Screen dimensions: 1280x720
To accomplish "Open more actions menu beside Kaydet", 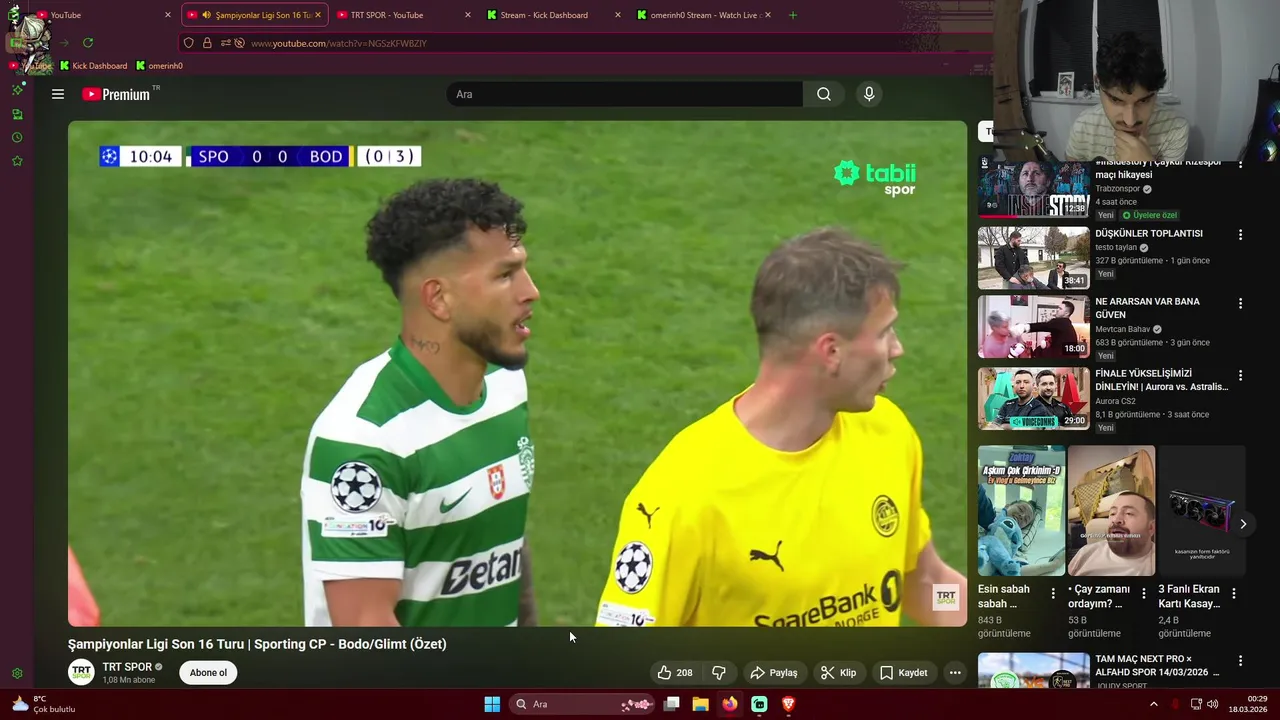I will coord(955,673).
